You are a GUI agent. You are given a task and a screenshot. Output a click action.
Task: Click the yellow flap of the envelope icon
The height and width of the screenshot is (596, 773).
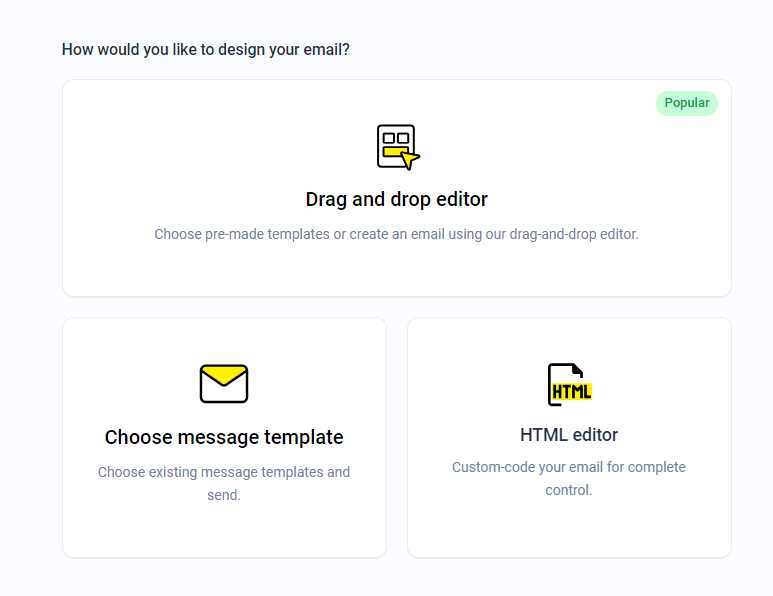(x=224, y=376)
